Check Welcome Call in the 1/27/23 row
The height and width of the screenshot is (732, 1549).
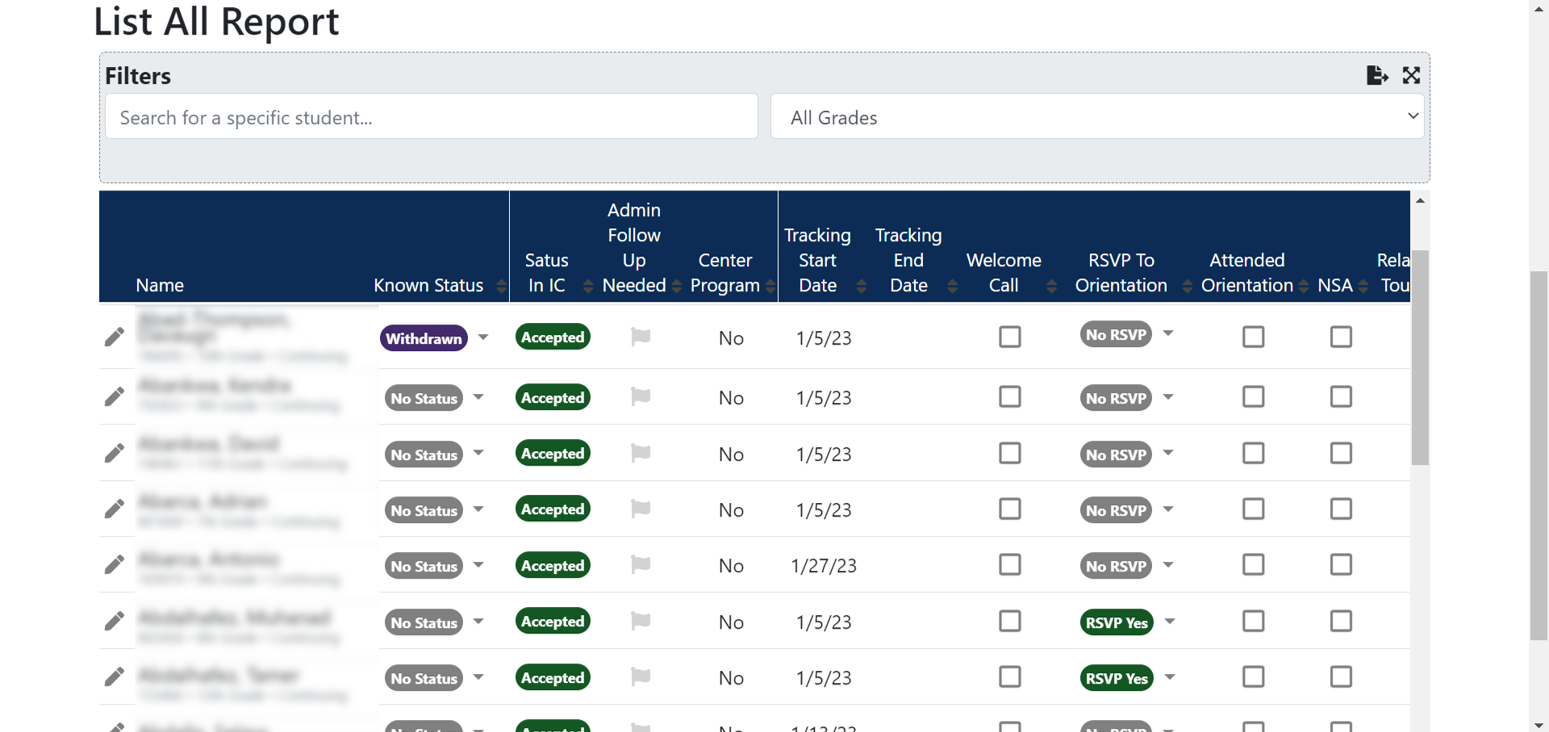pos(1010,565)
